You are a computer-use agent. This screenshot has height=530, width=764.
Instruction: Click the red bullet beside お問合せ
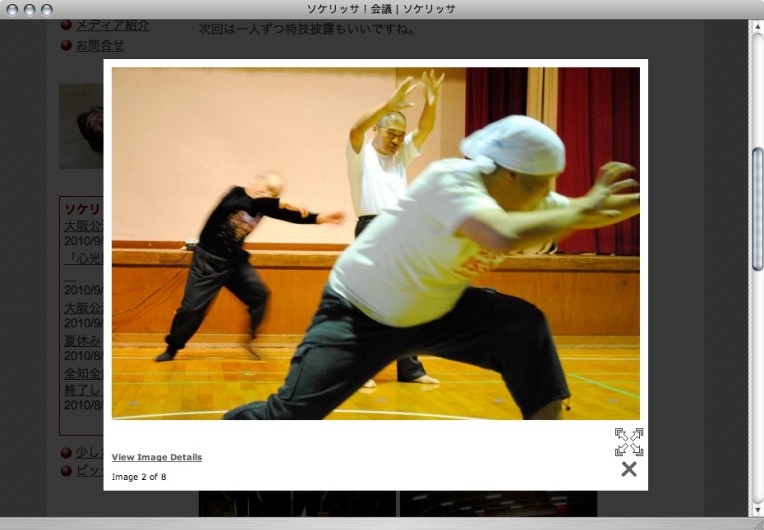pyautogui.click(x=66, y=45)
